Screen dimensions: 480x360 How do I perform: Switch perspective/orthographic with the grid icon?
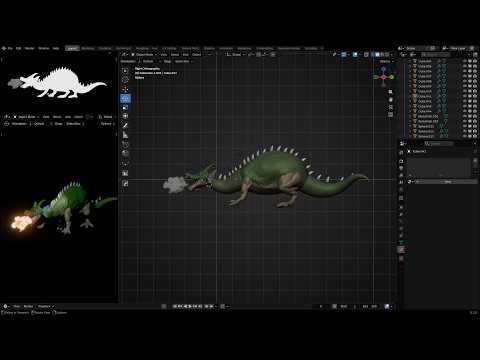click(x=391, y=115)
